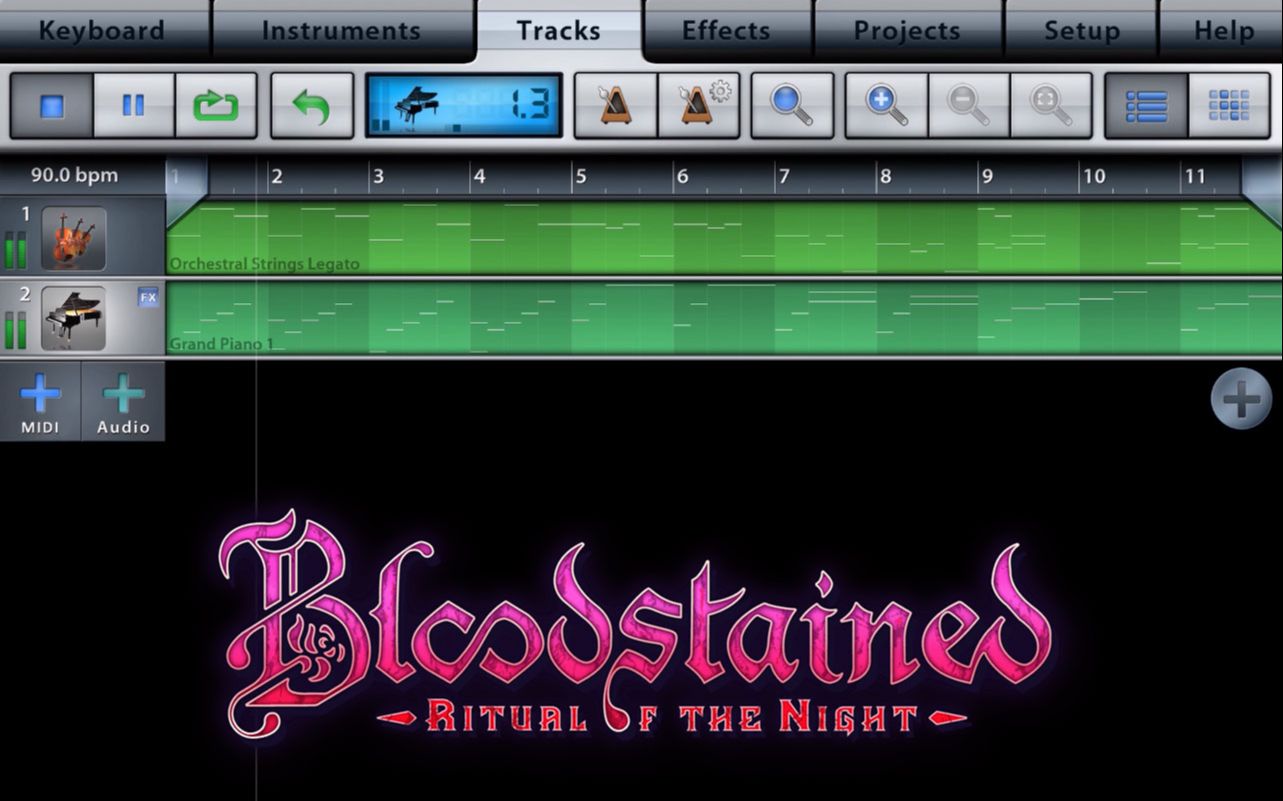This screenshot has width=1283, height=801.
Task: Open the Setup tab
Action: 1081,30
